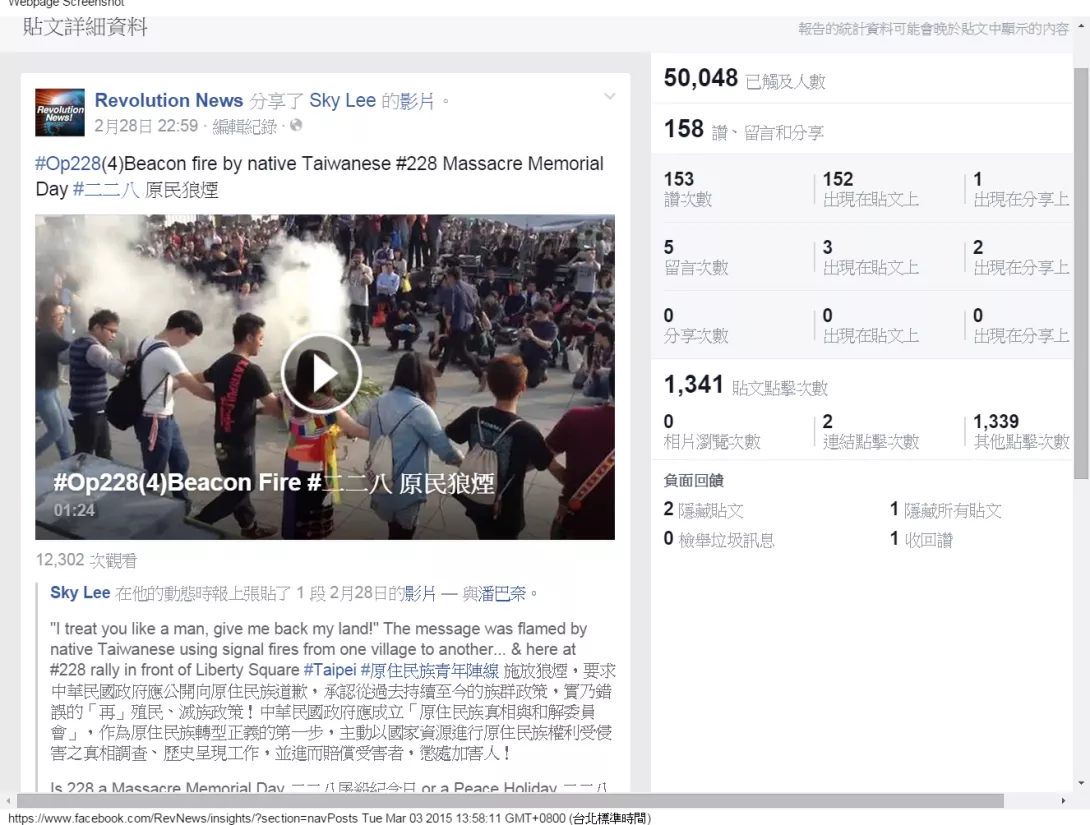Click the horizontal scrollbar thumb
Image resolution: width=1090 pixels, height=825 pixels.
coord(510,801)
